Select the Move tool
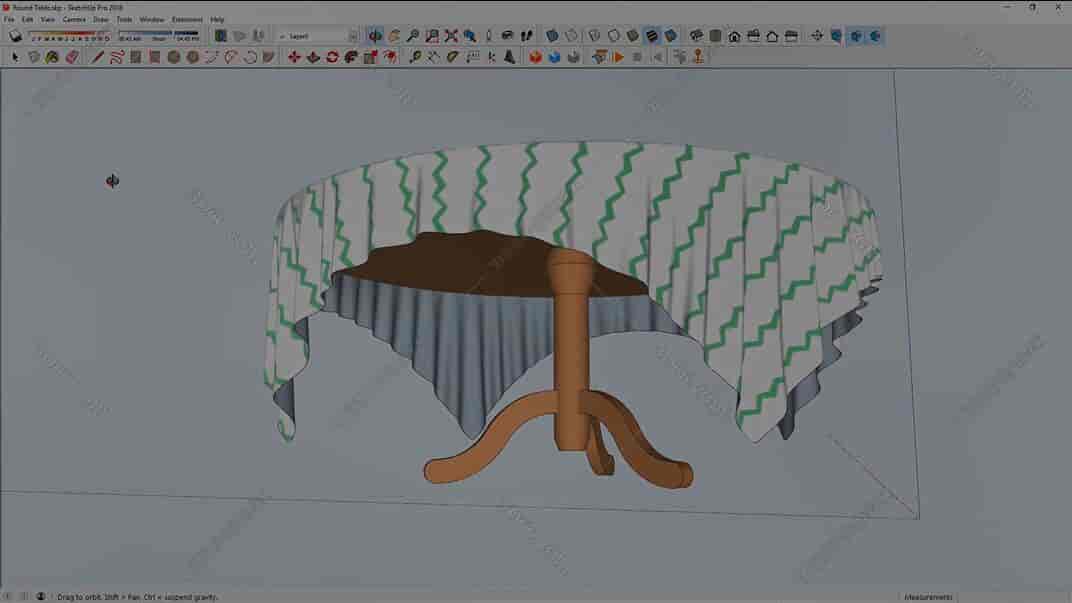 [292, 57]
